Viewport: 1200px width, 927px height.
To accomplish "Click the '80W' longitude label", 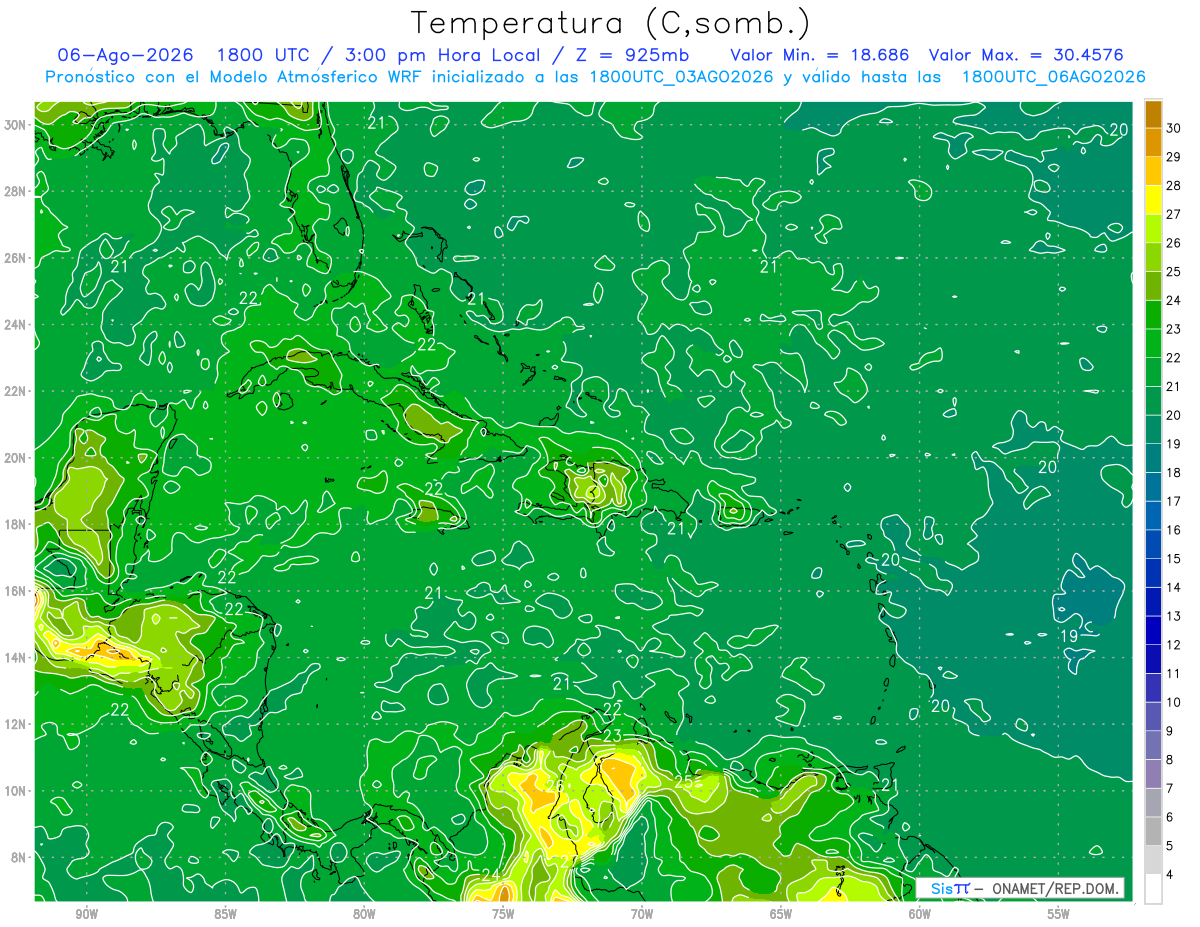I will tap(364, 914).
